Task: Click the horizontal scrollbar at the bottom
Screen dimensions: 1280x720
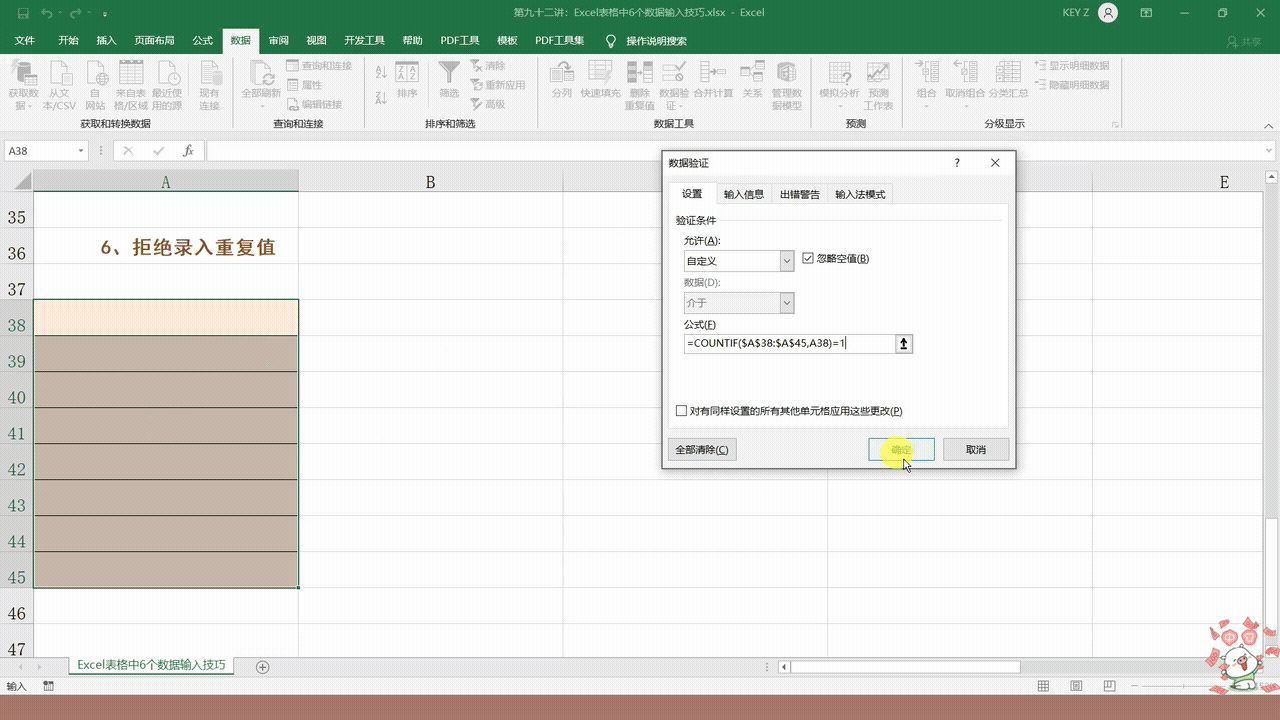Action: pos(905,667)
